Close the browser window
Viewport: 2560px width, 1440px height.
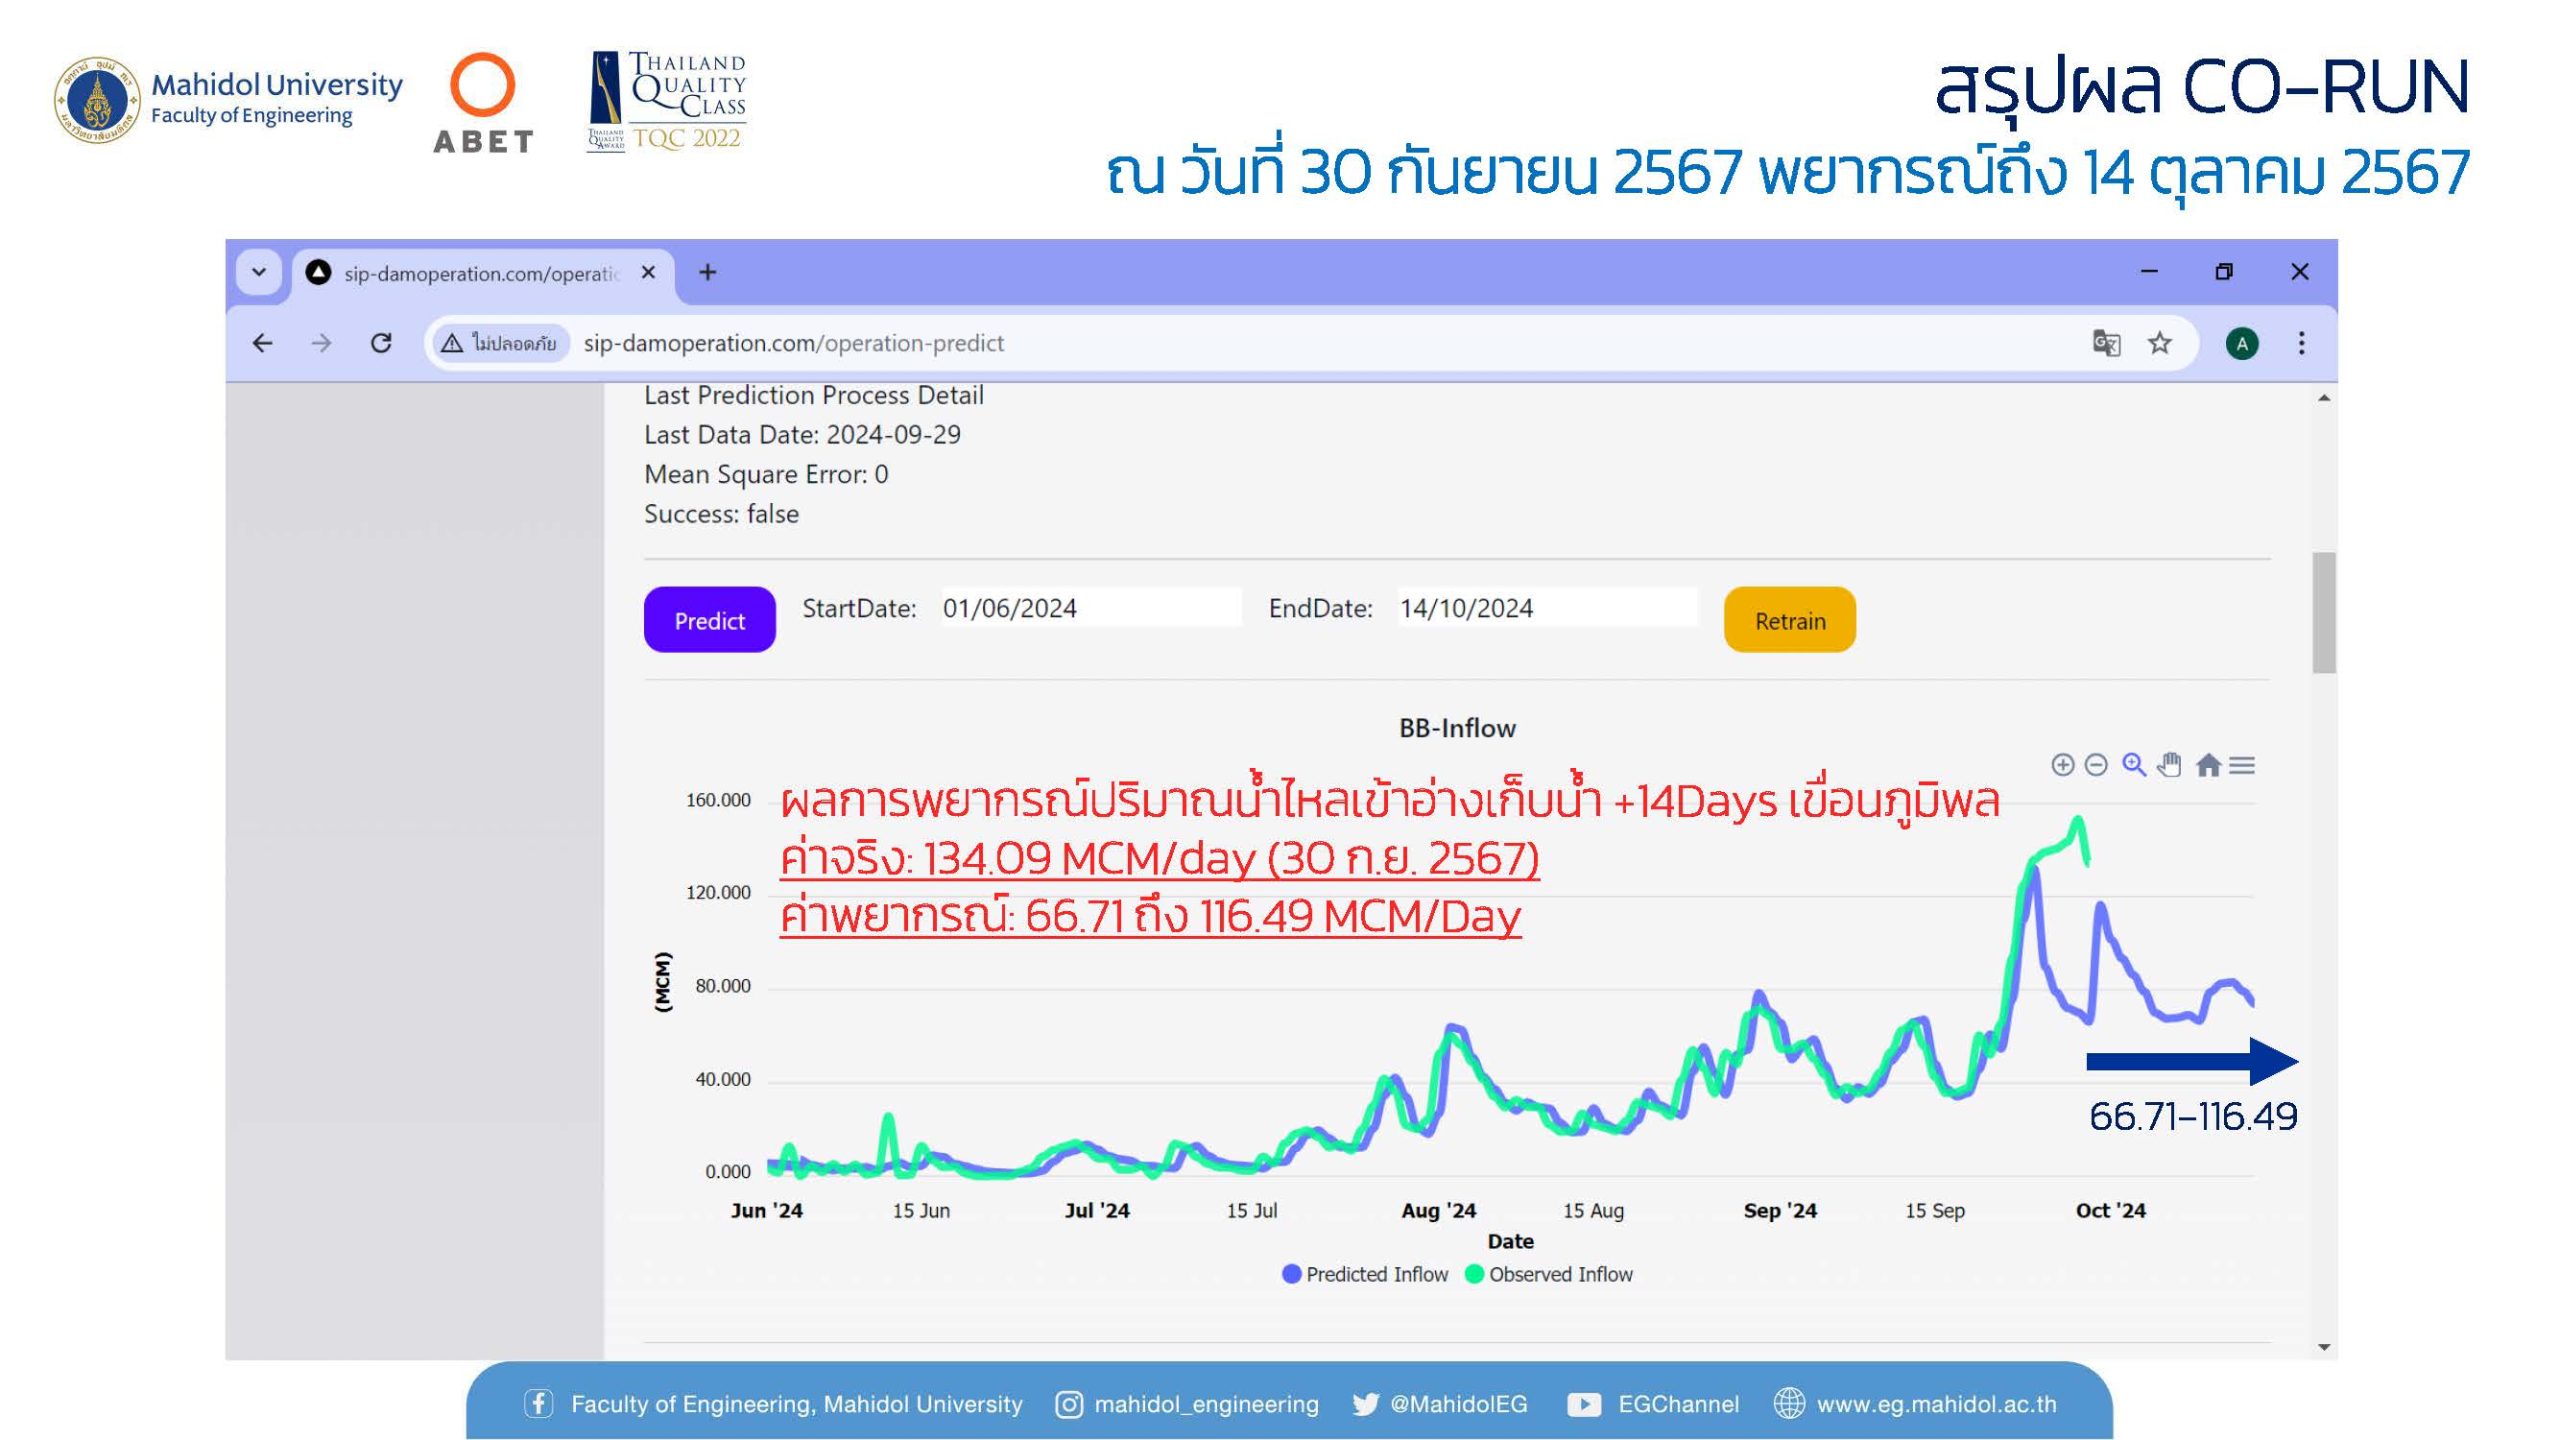coord(2300,271)
